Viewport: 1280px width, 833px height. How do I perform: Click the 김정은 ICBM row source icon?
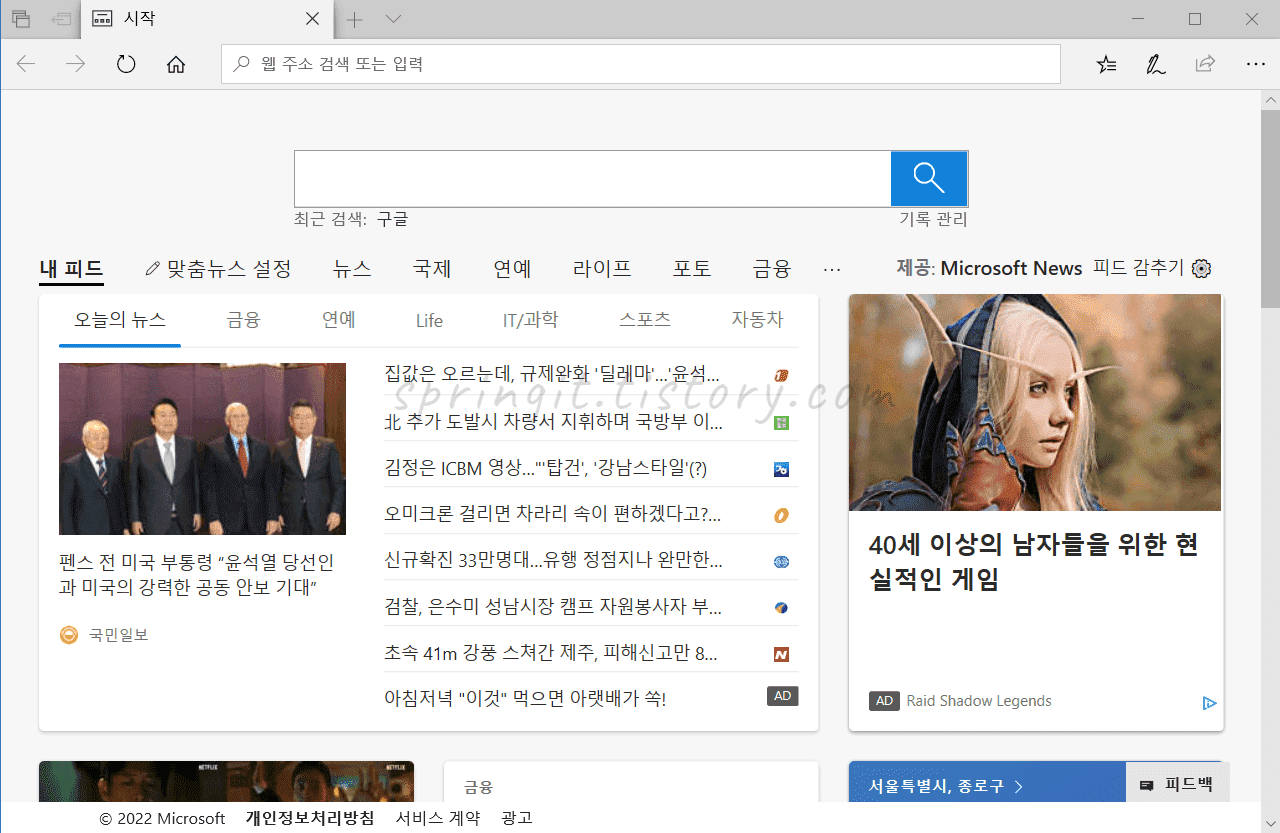(782, 469)
